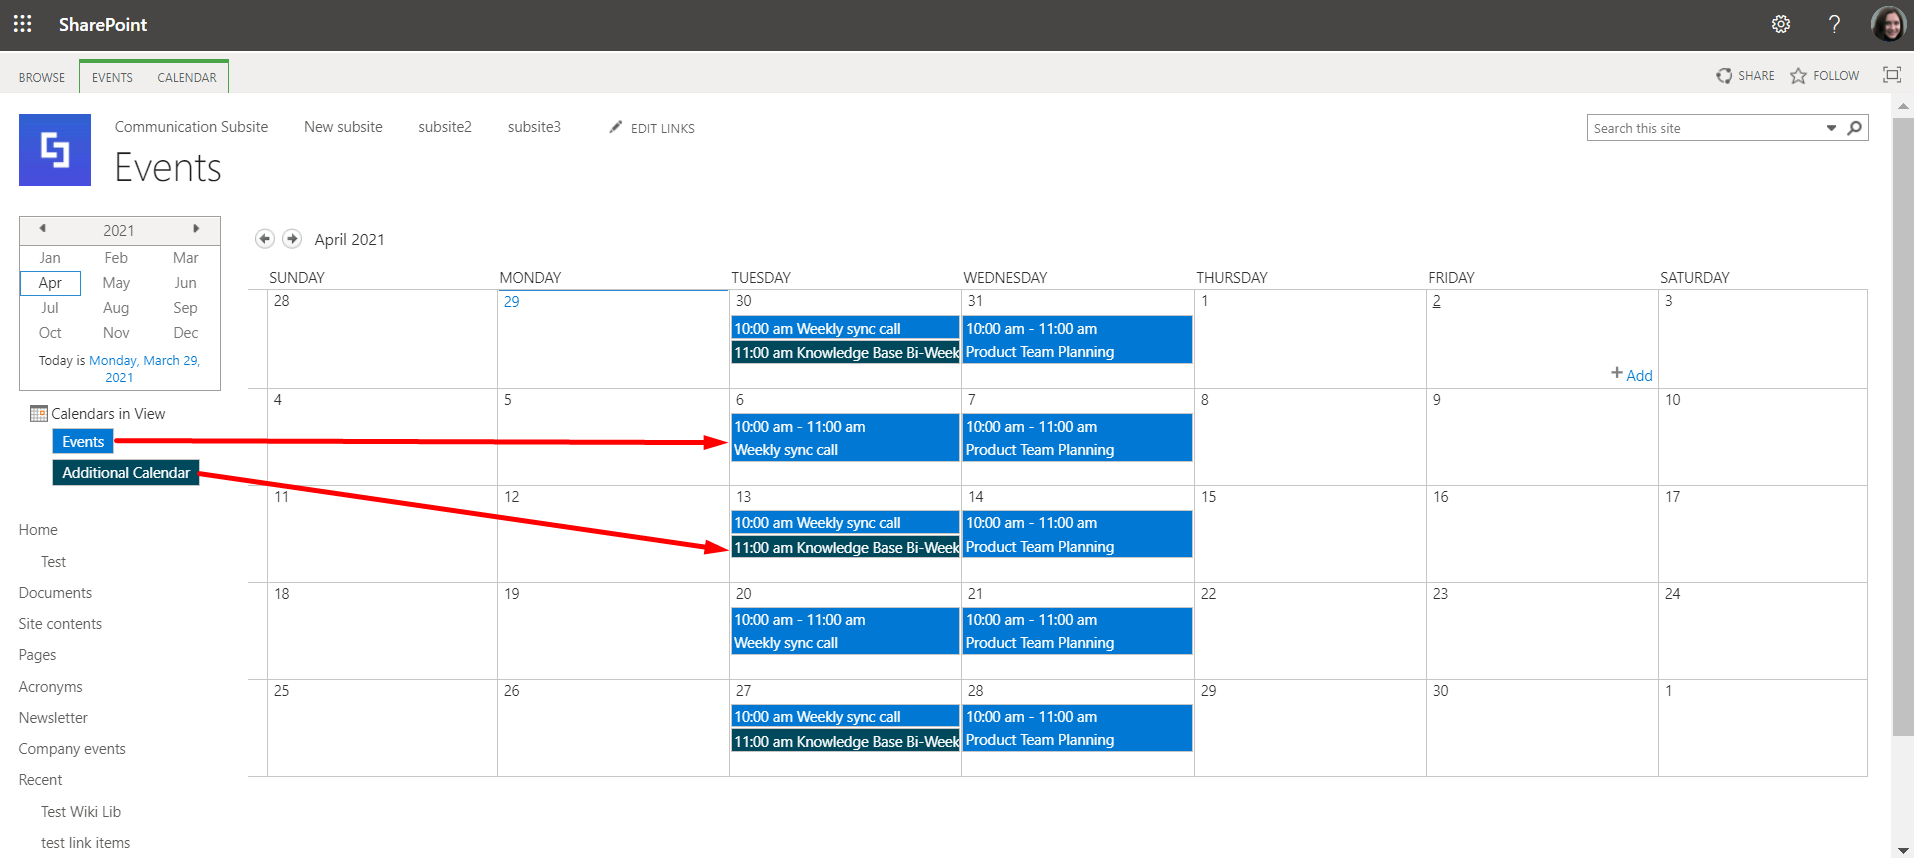This screenshot has width=1914, height=858.
Task: Open Knowledge Base Bi-Week on April 13
Action: [x=845, y=547]
